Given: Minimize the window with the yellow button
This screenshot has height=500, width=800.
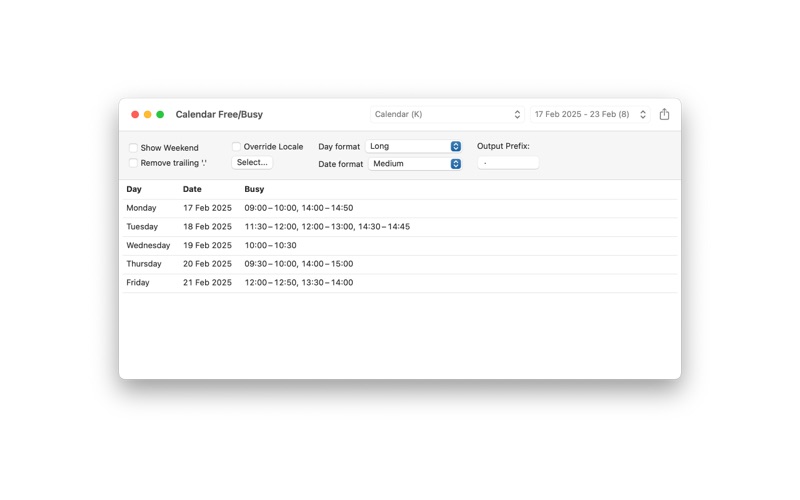Looking at the screenshot, I should 147,114.
